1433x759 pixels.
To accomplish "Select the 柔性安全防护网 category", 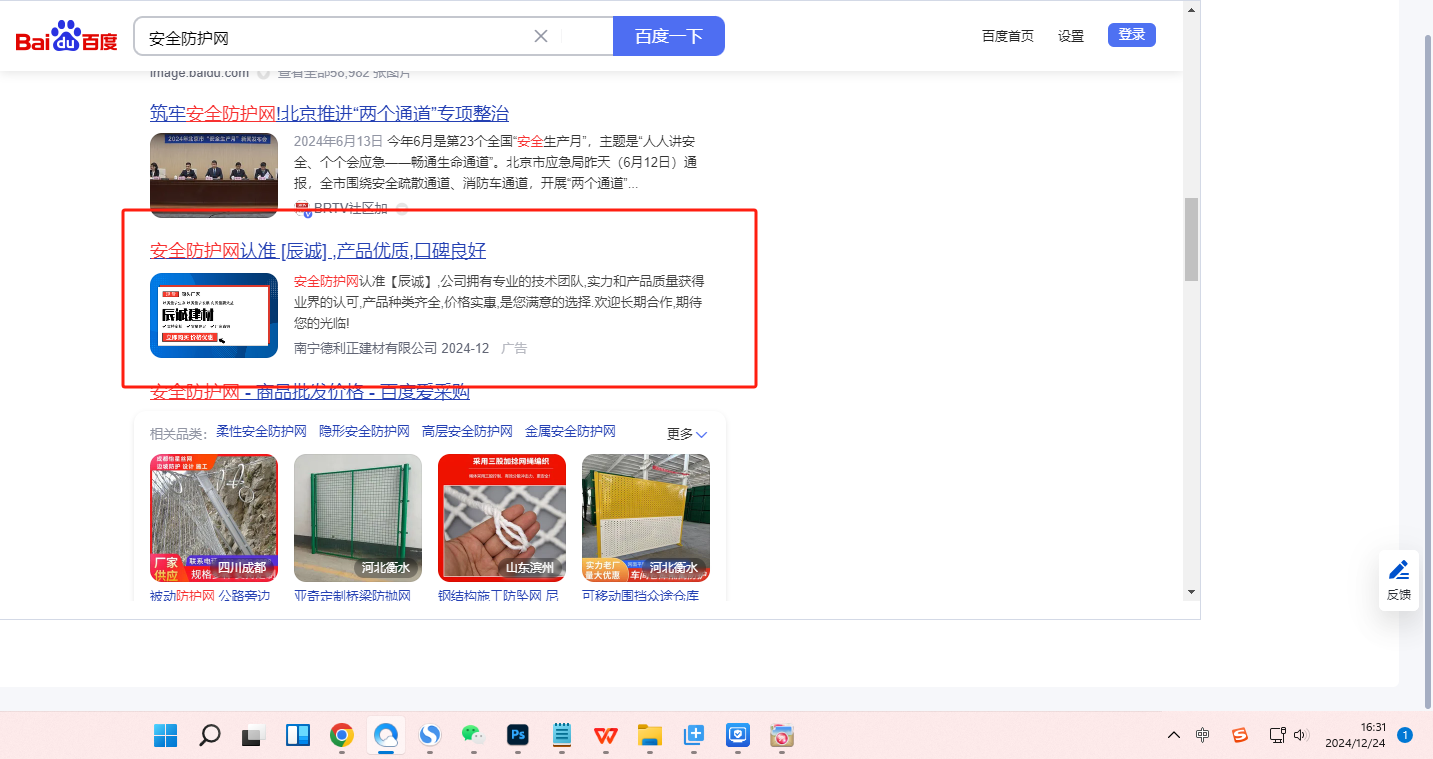I will coord(261,432).
